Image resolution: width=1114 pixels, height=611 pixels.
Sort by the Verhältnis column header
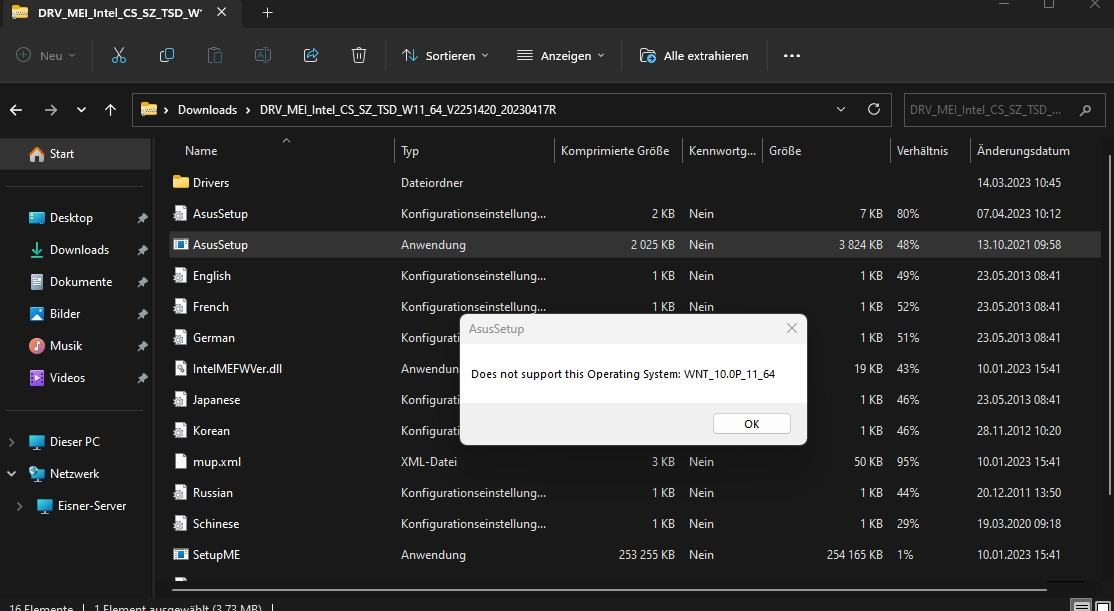click(x=922, y=151)
